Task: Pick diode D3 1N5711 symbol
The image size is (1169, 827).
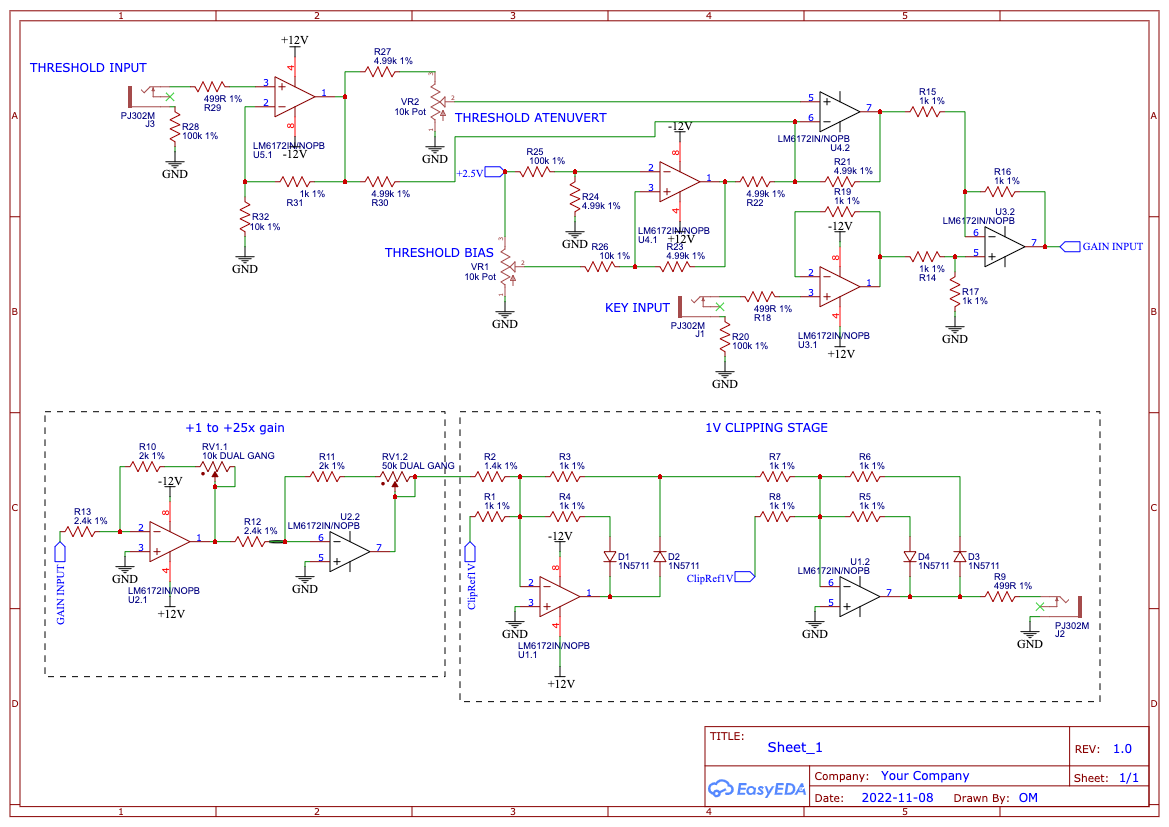Action: point(960,556)
